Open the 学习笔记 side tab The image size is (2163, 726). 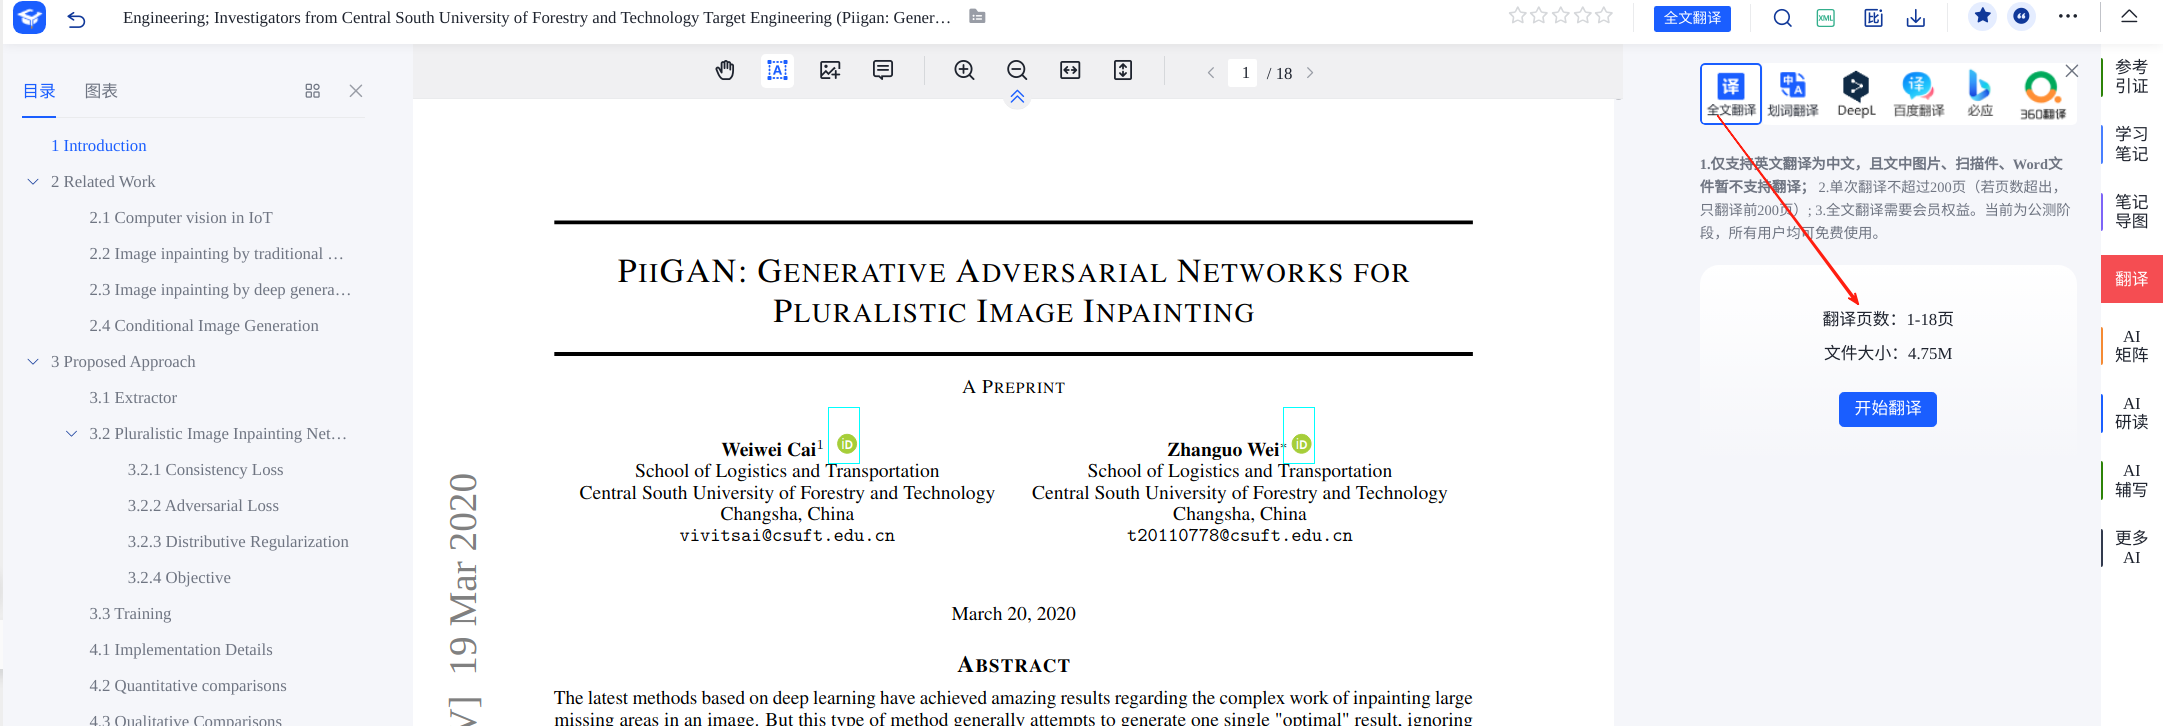pyautogui.click(x=2131, y=144)
